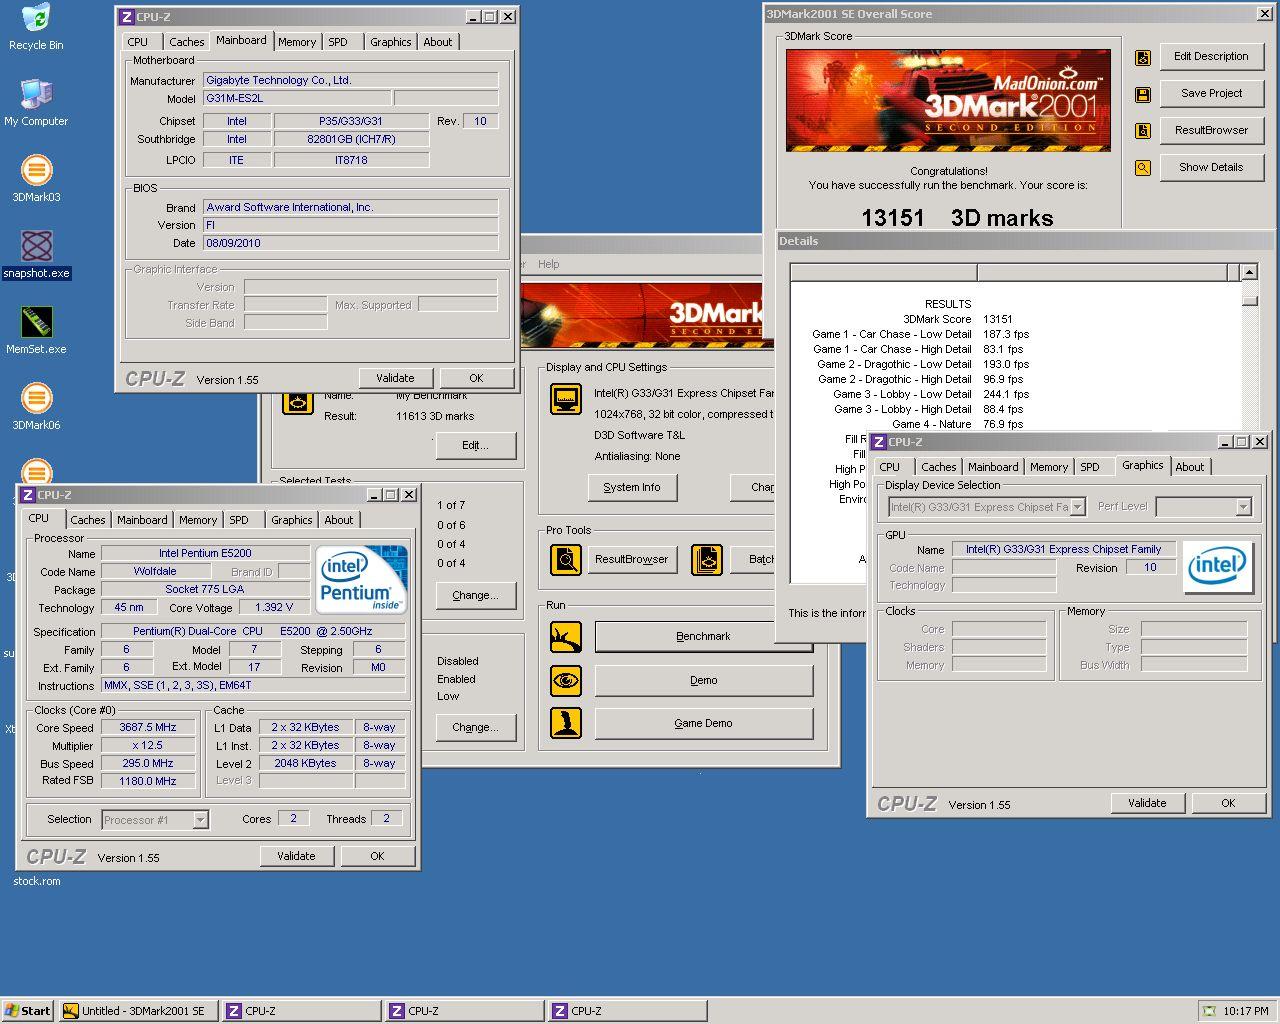The height and width of the screenshot is (1024, 1280).
Task: Click the Batch run icon in Pro Tools
Action: [x=707, y=559]
